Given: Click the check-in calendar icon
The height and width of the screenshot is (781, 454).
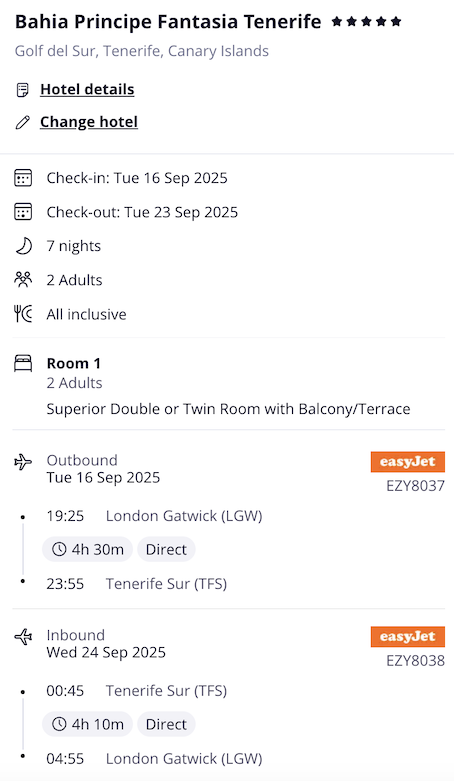Looking at the screenshot, I should [x=23, y=178].
